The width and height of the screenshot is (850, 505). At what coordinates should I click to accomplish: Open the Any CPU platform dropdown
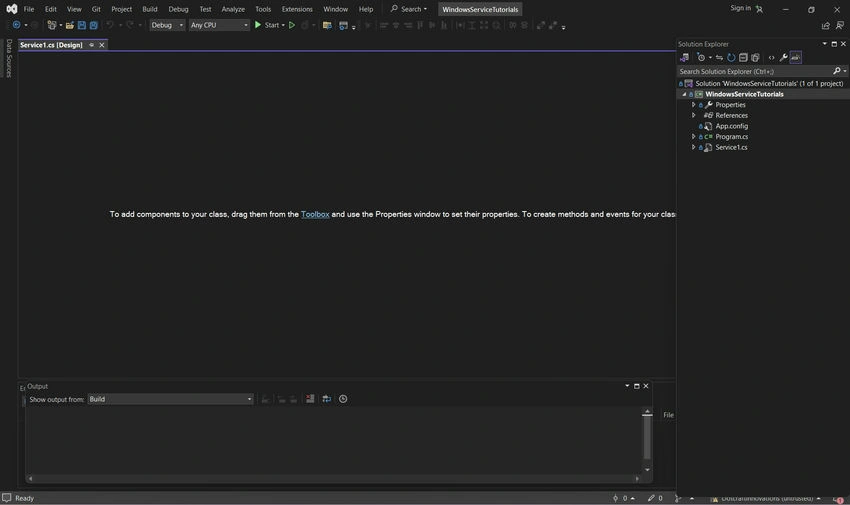(219, 25)
